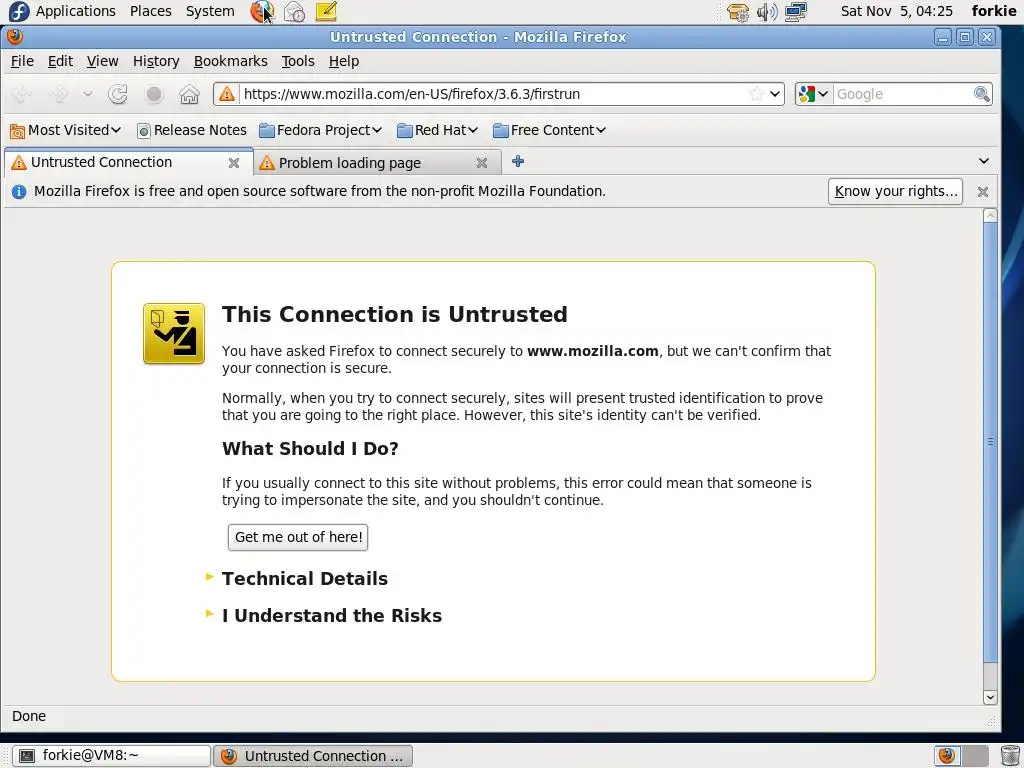Open the Edit menu
1024x768 pixels.
click(x=60, y=61)
